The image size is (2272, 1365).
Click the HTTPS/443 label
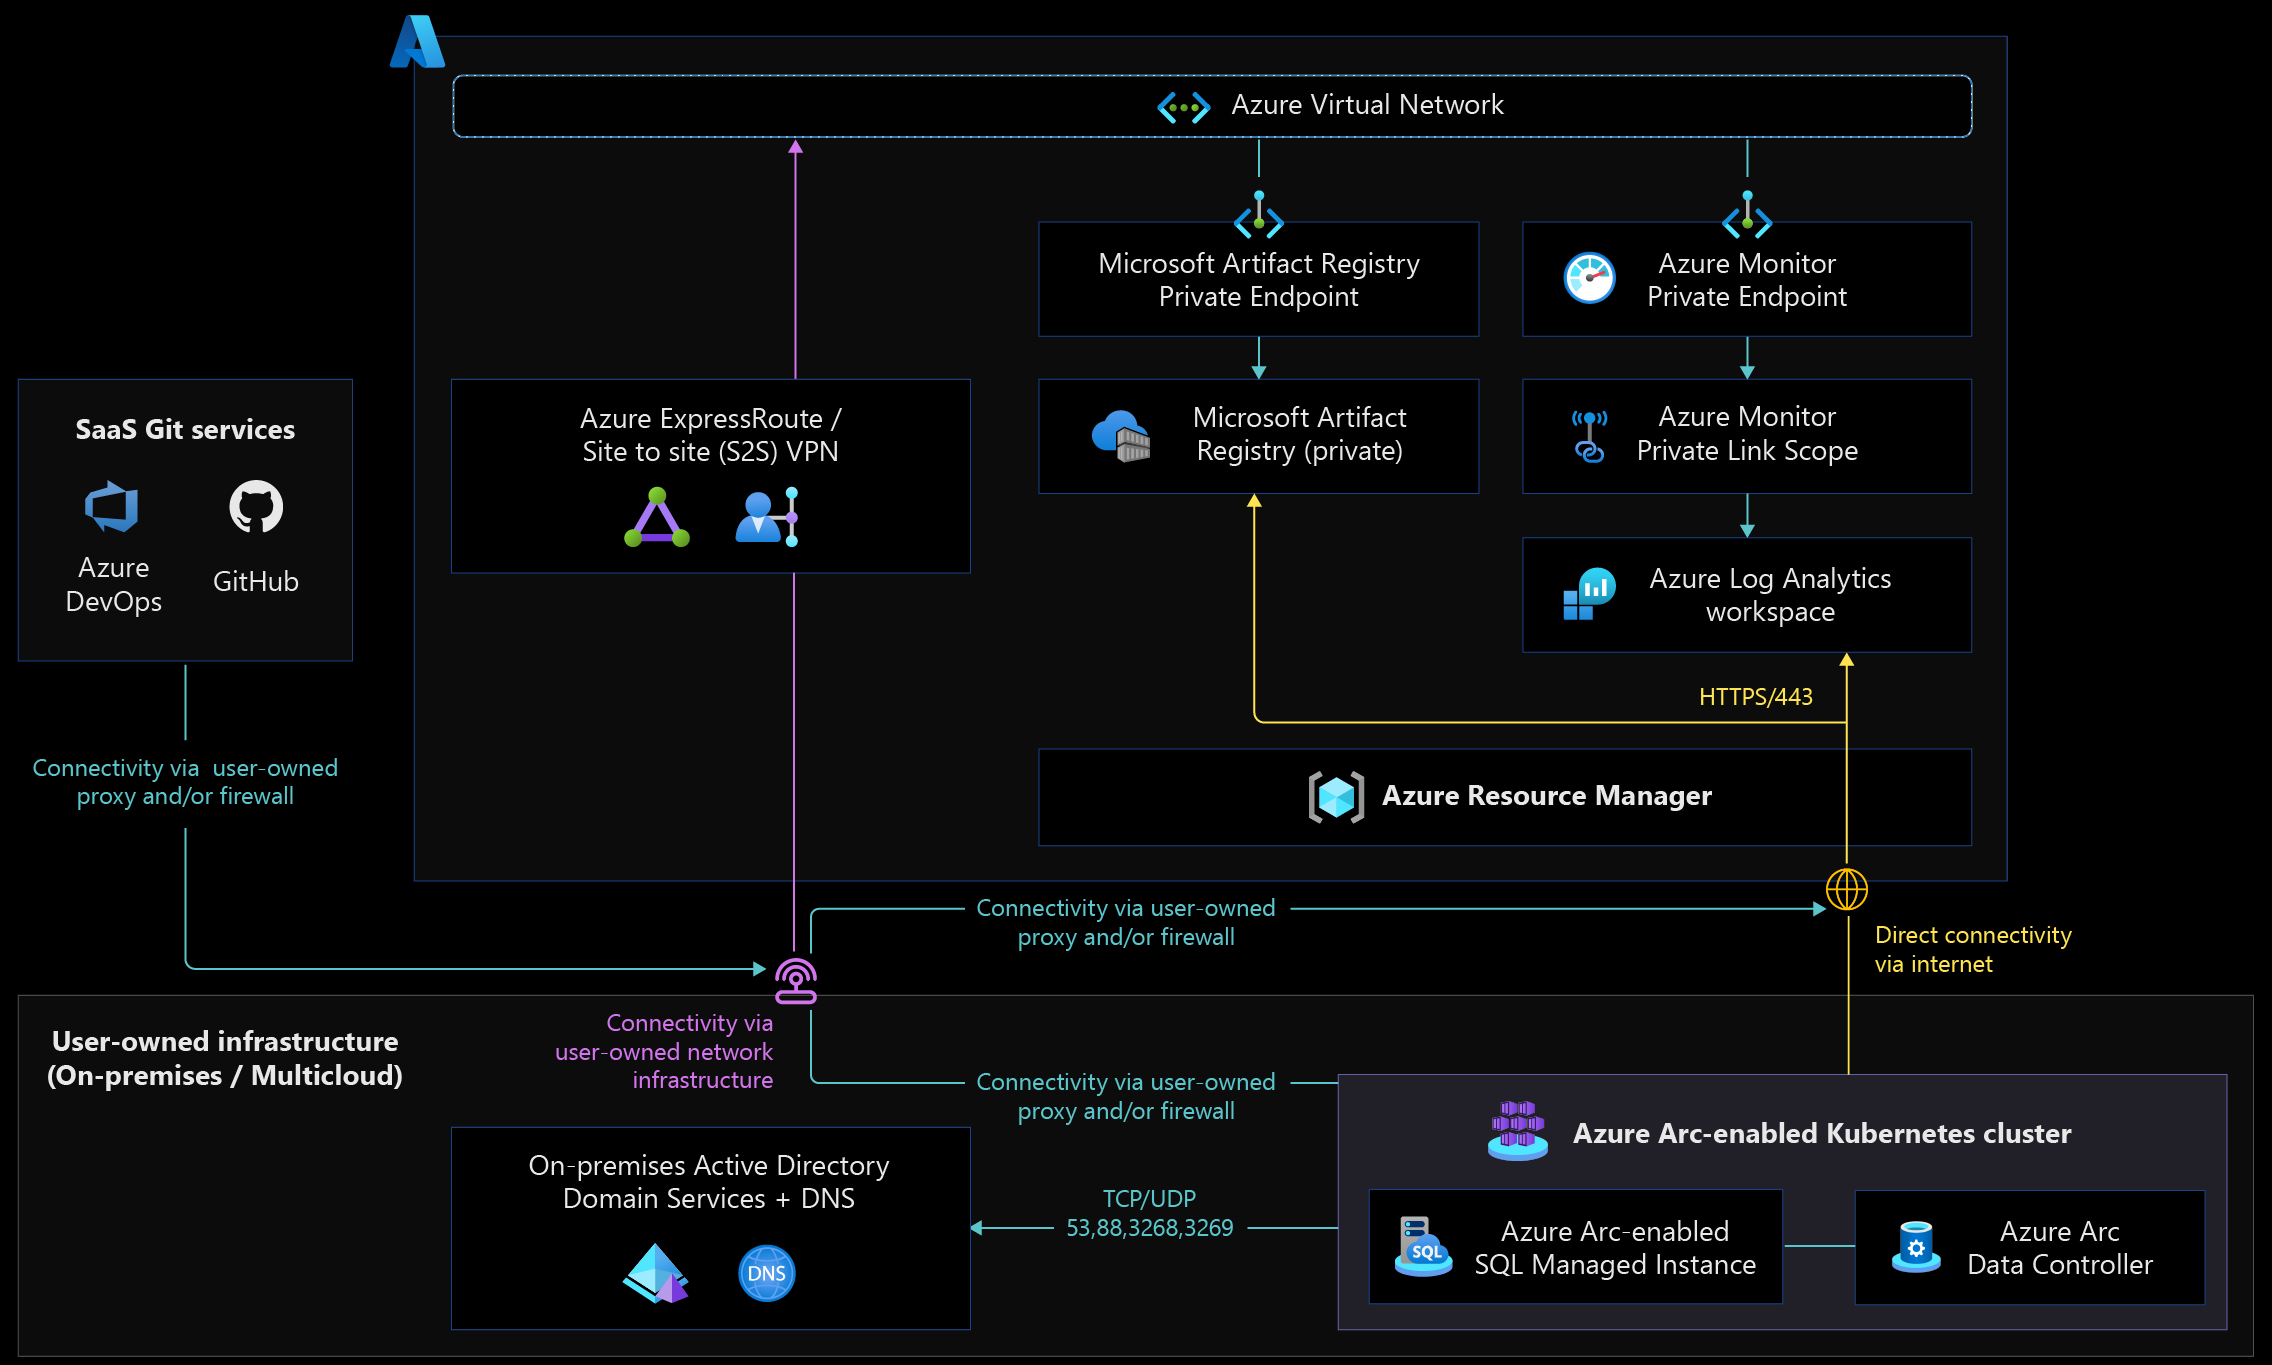(x=1755, y=697)
